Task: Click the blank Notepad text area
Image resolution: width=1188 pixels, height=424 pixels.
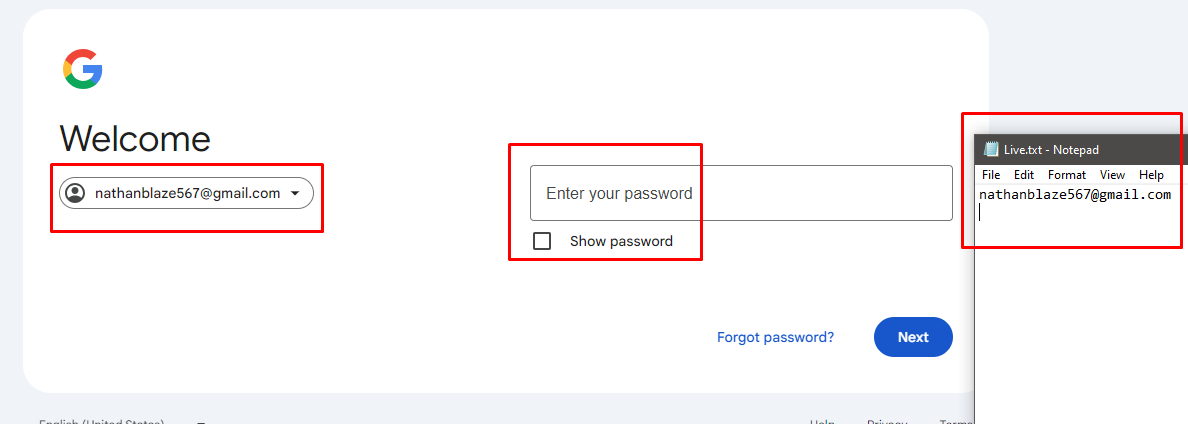Action: tap(1080, 320)
